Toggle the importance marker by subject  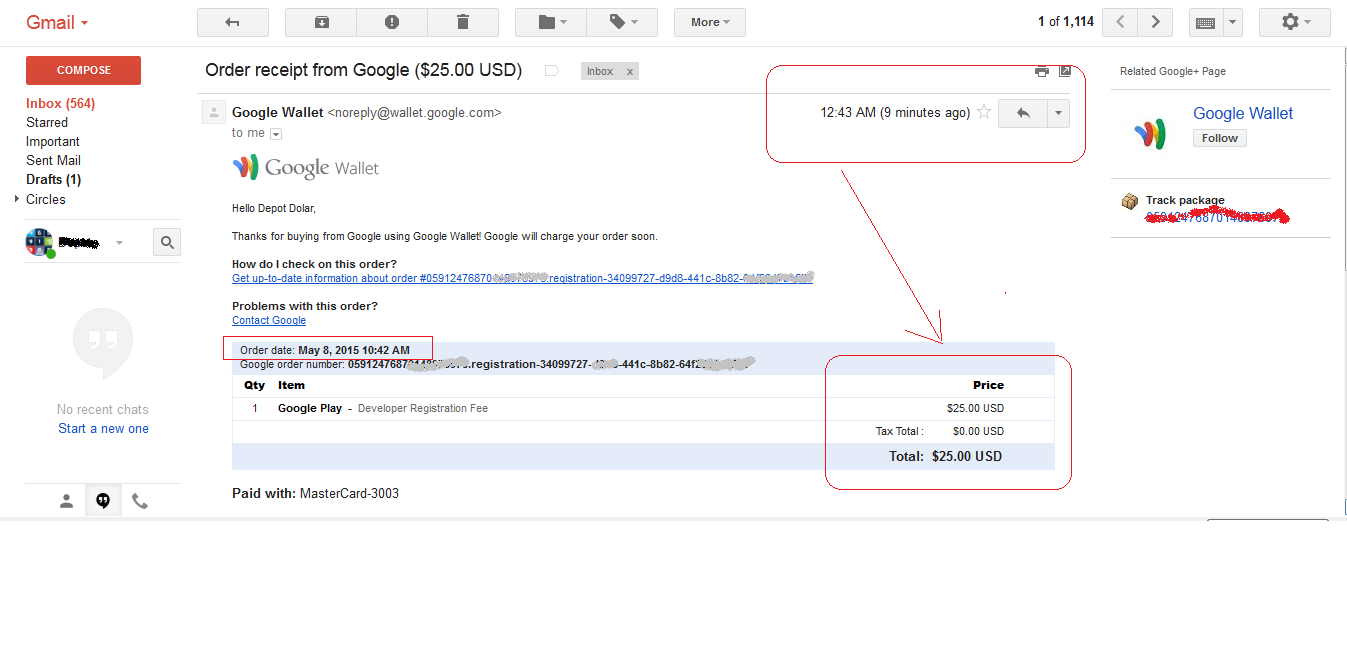(551, 71)
